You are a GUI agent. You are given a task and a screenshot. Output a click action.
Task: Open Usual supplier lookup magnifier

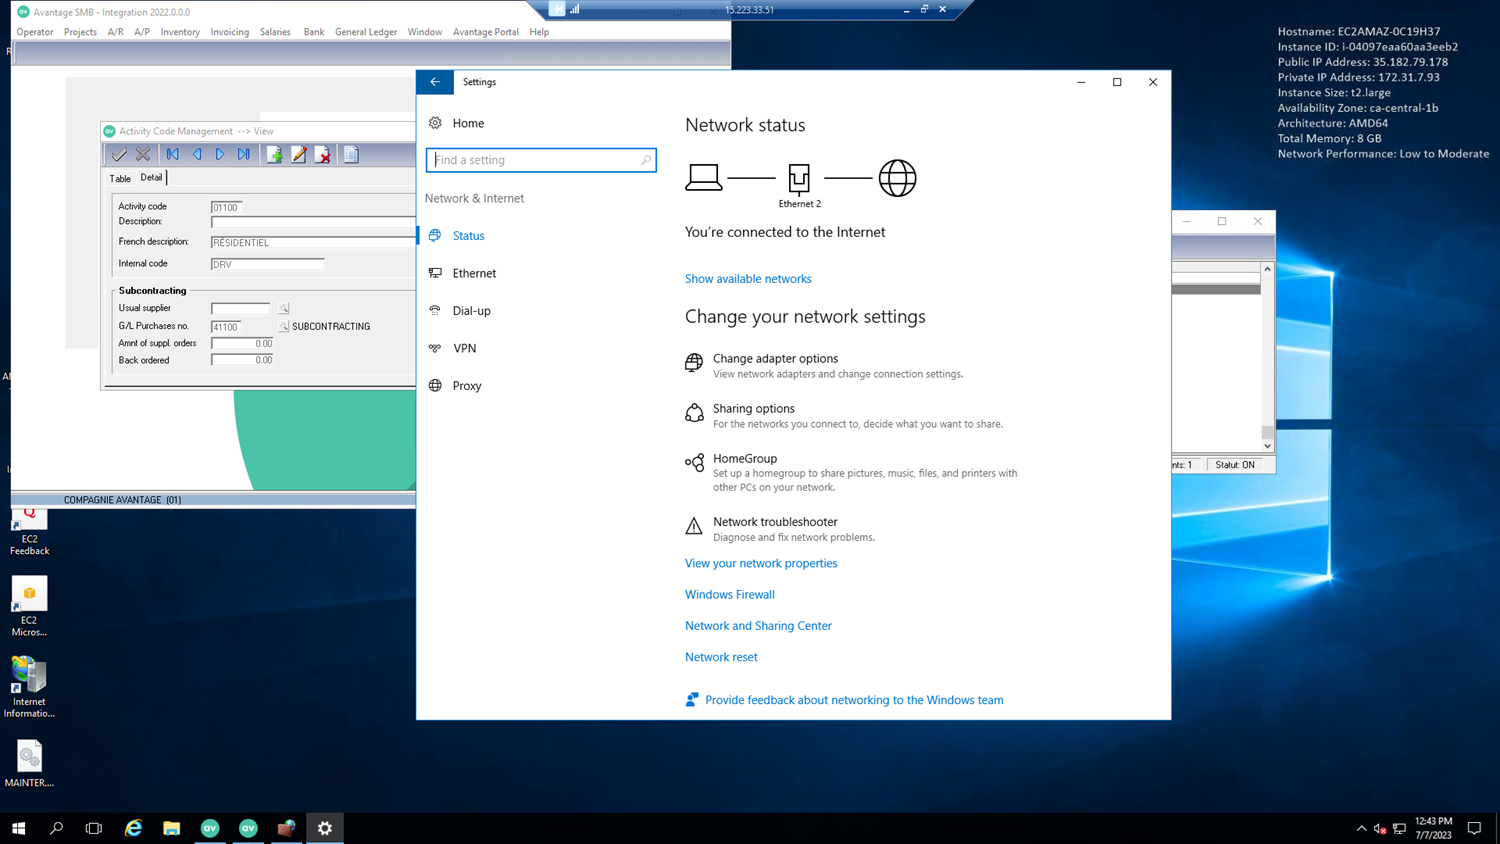(x=284, y=309)
